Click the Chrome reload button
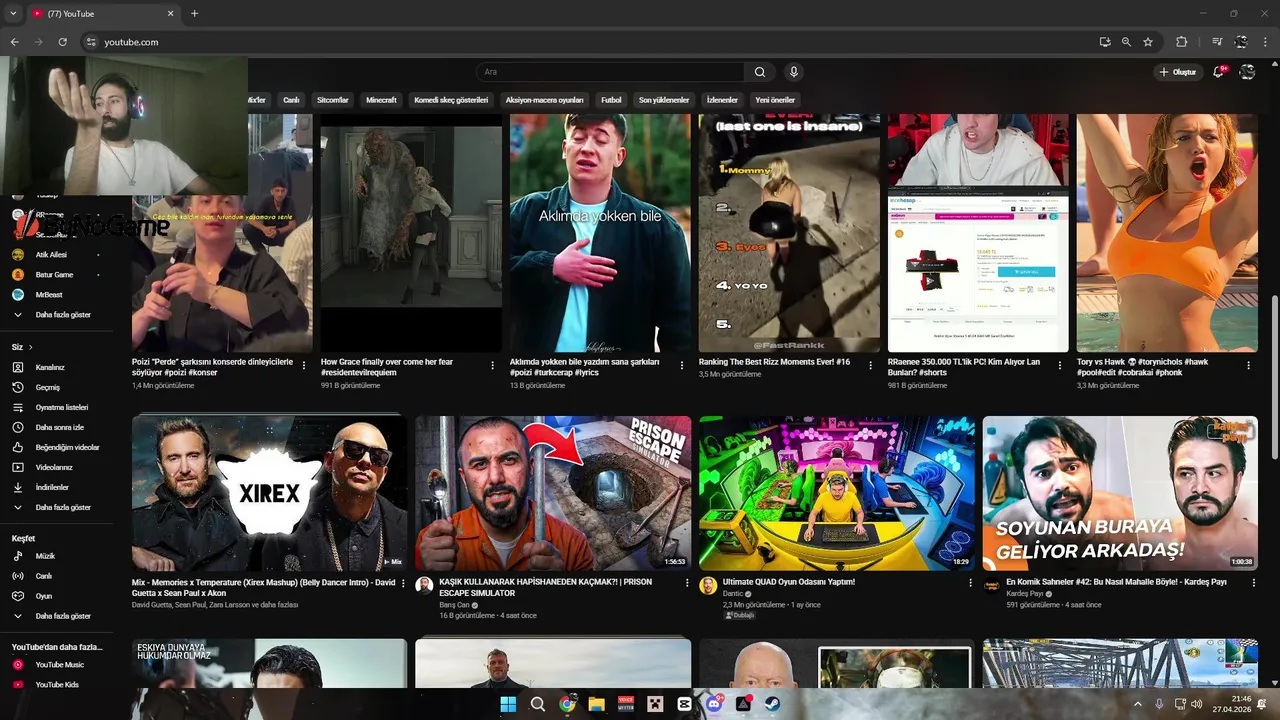1280x720 pixels. coord(62,42)
